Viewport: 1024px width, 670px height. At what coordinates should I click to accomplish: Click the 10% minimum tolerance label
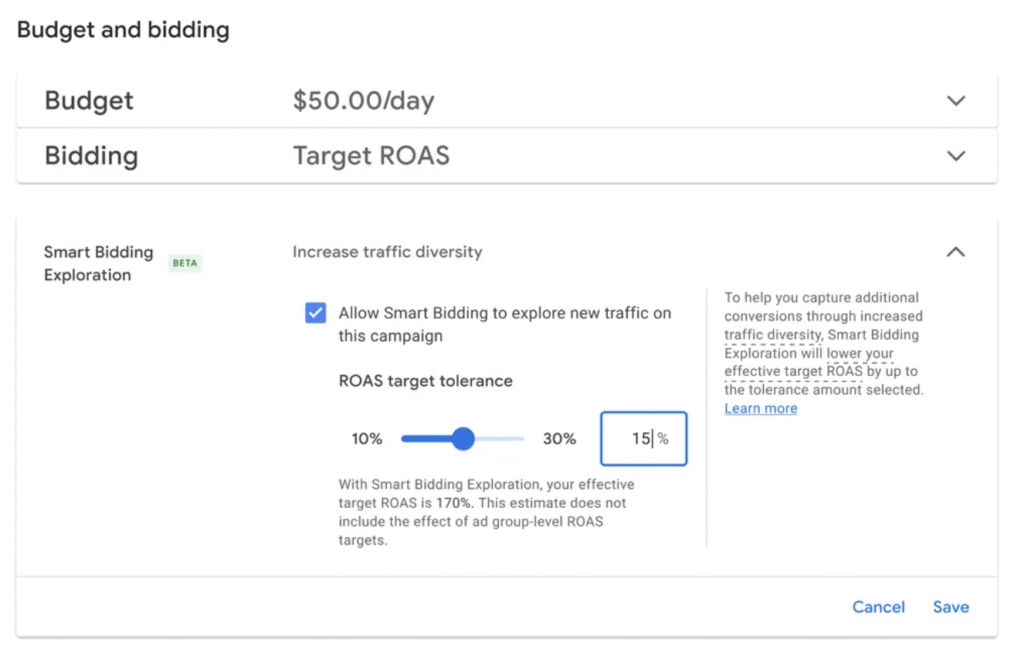(366, 439)
